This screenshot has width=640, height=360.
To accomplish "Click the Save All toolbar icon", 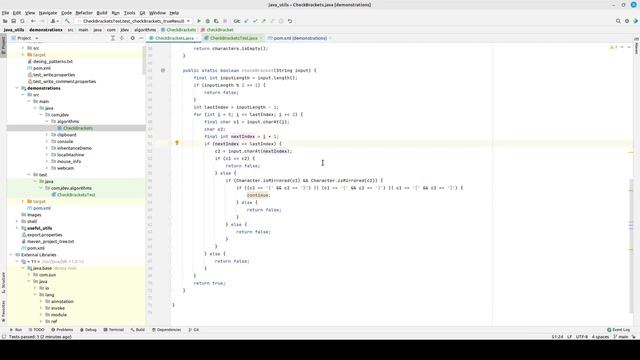I will coord(13,21).
